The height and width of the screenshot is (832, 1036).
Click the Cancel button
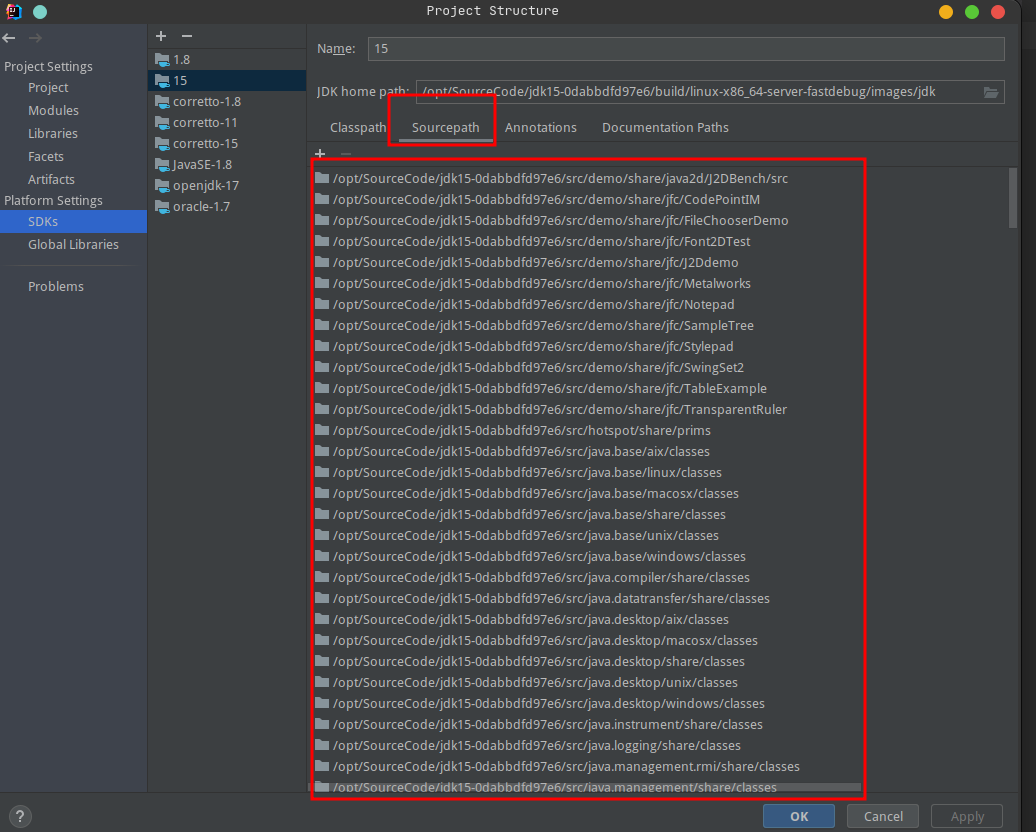(883, 816)
